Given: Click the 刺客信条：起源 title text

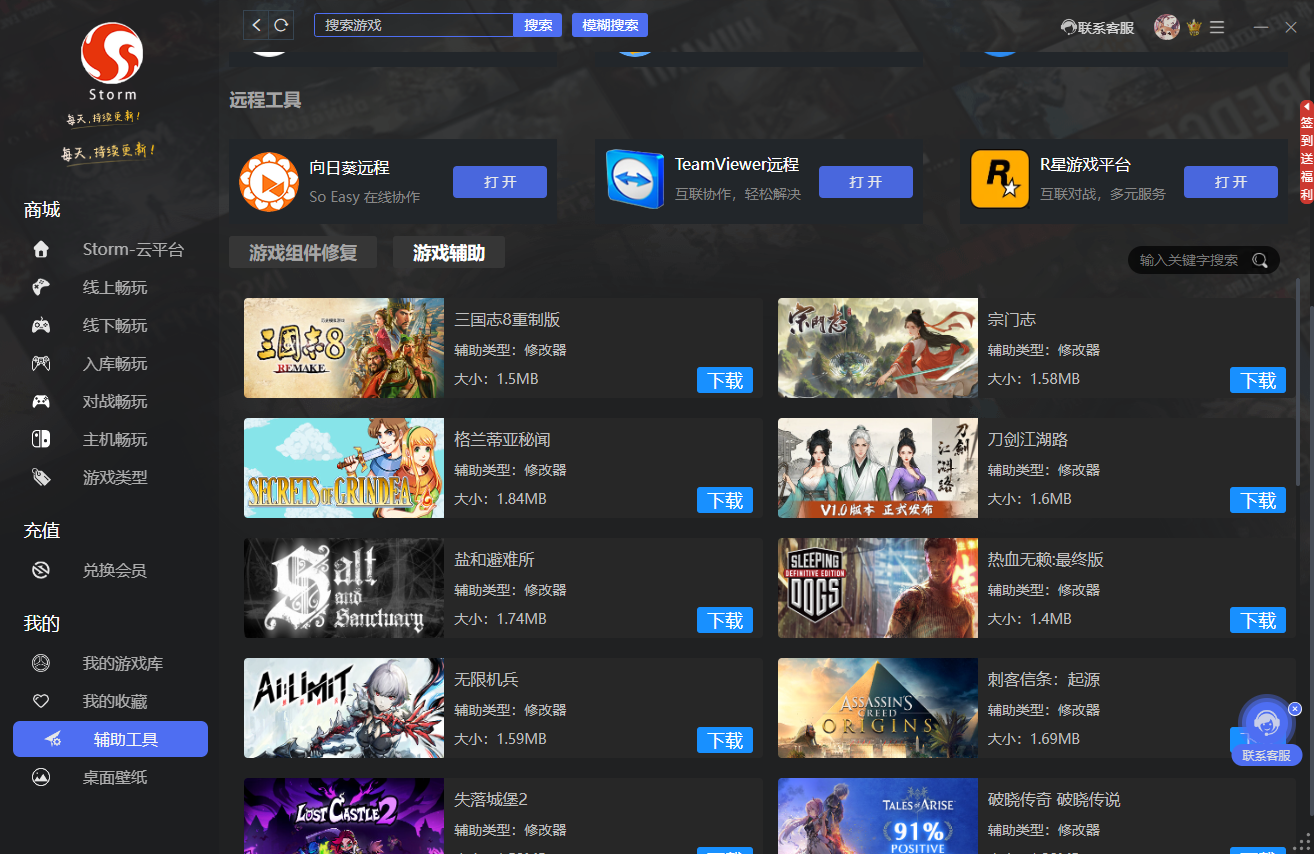Looking at the screenshot, I should click(x=1044, y=680).
